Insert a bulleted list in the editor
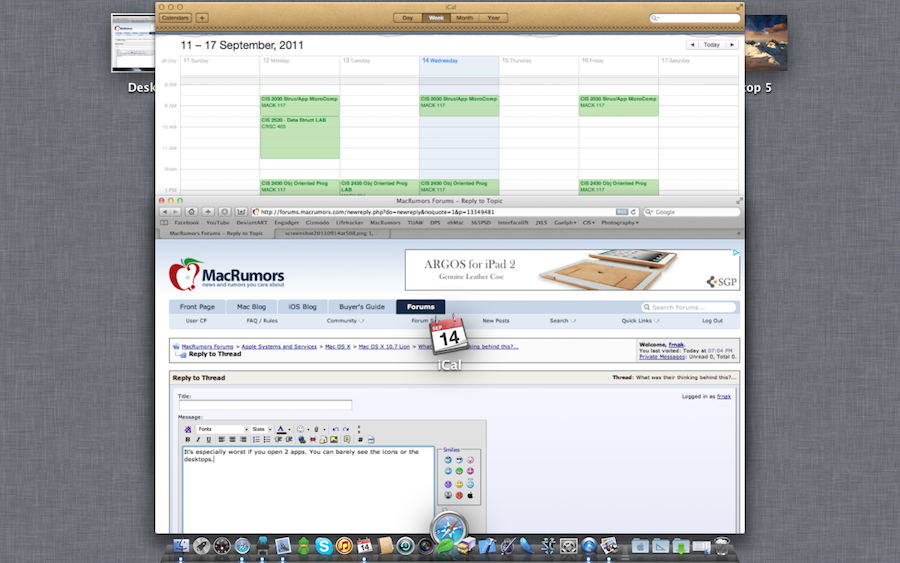Image resolution: width=900 pixels, height=563 pixels. click(267, 440)
